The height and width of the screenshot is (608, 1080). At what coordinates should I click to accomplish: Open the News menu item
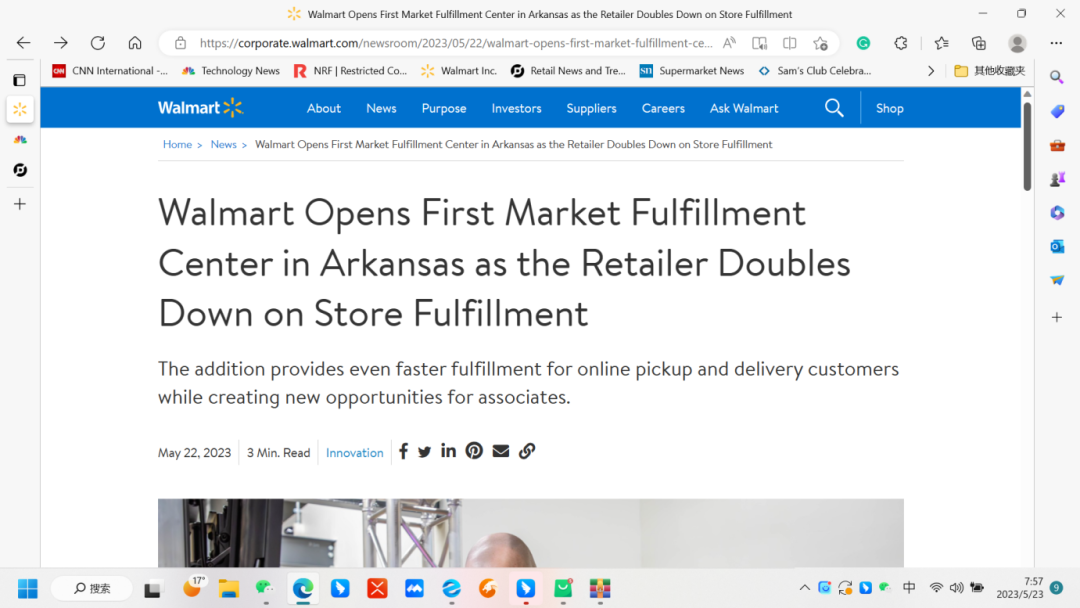(x=381, y=108)
